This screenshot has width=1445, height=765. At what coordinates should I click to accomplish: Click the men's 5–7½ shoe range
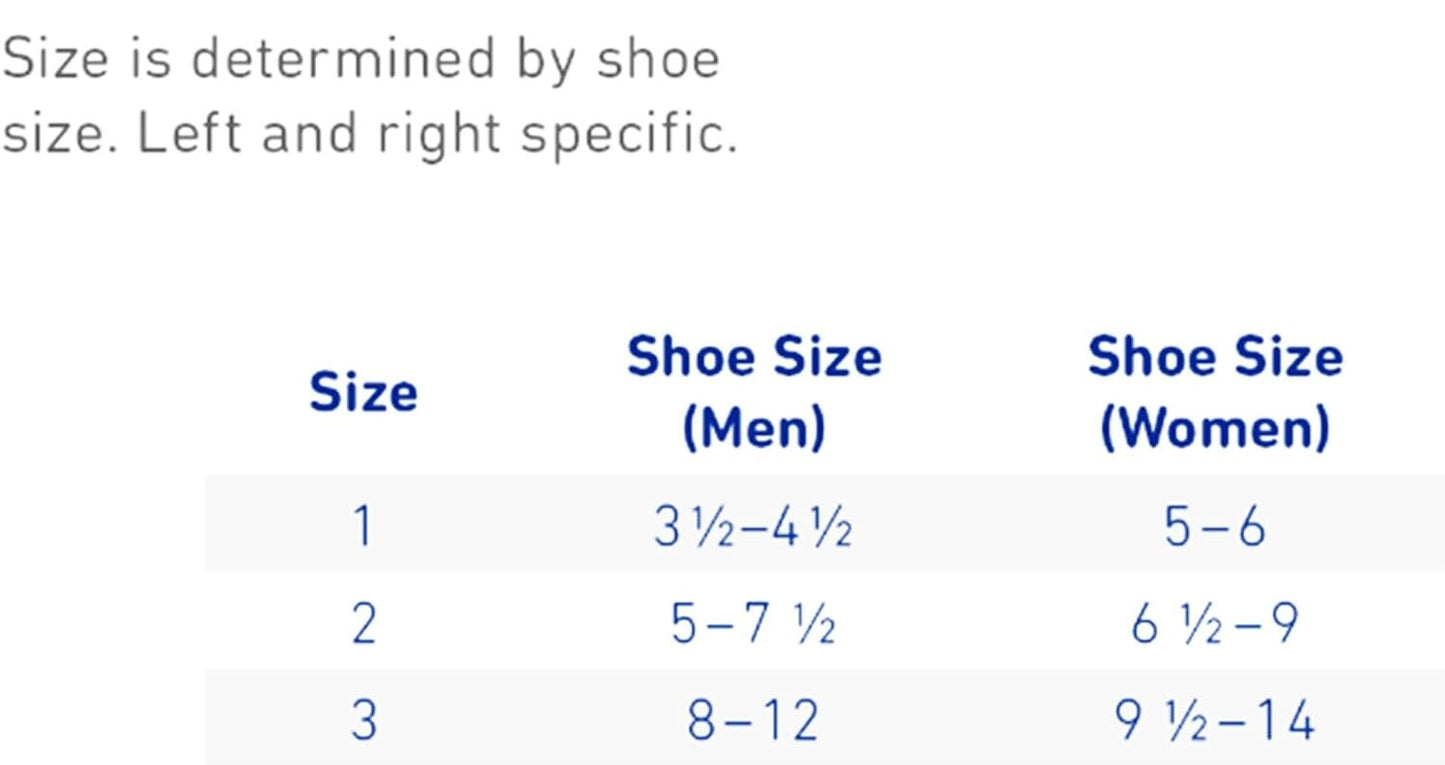coord(753,624)
